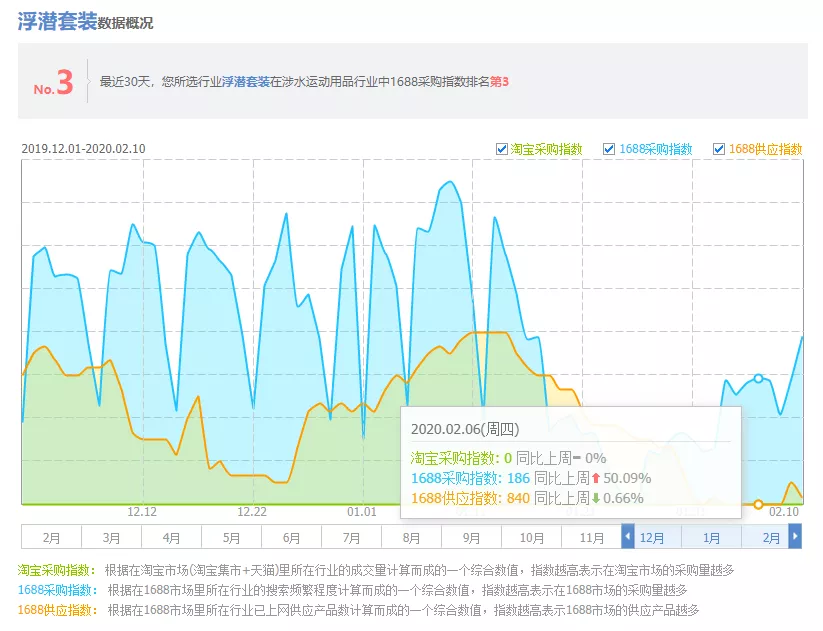Select 8月 on the month timeline

pos(412,538)
